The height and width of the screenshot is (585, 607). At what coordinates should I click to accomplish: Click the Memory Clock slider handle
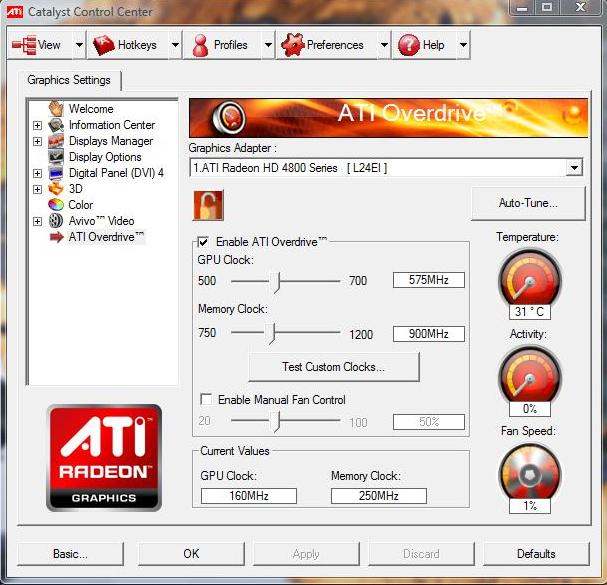point(271,334)
